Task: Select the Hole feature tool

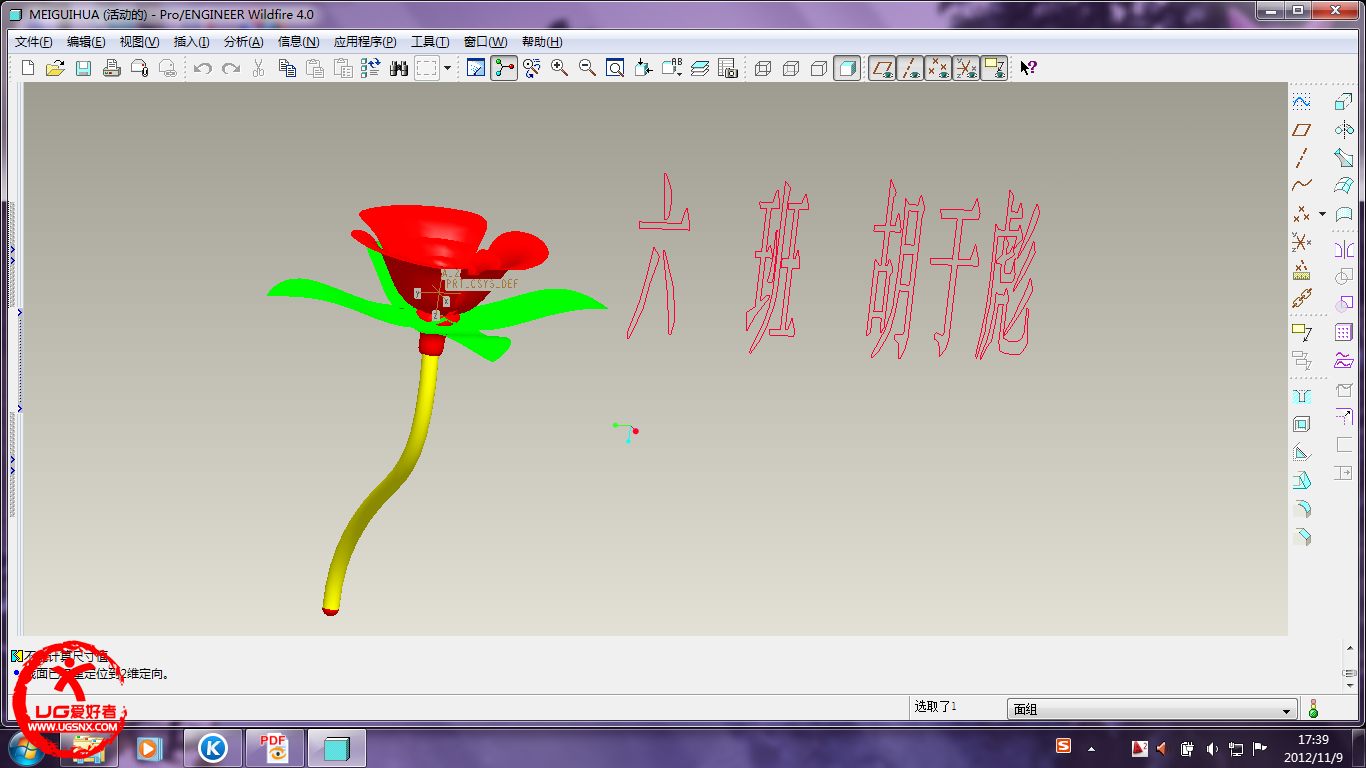Action: 1301,397
